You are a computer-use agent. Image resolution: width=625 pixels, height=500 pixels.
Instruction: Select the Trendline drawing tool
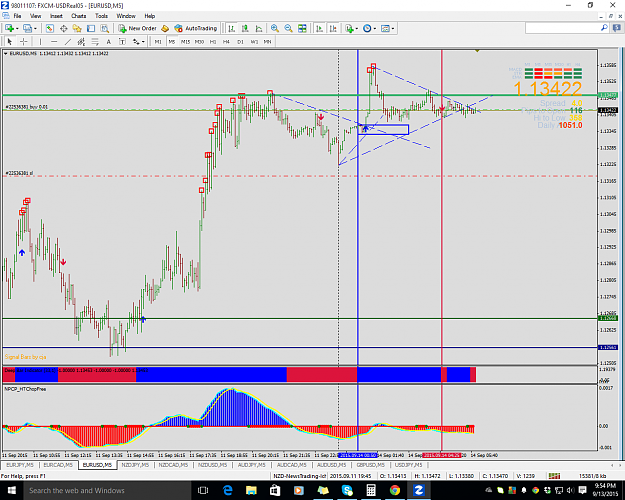[x=68, y=41]
